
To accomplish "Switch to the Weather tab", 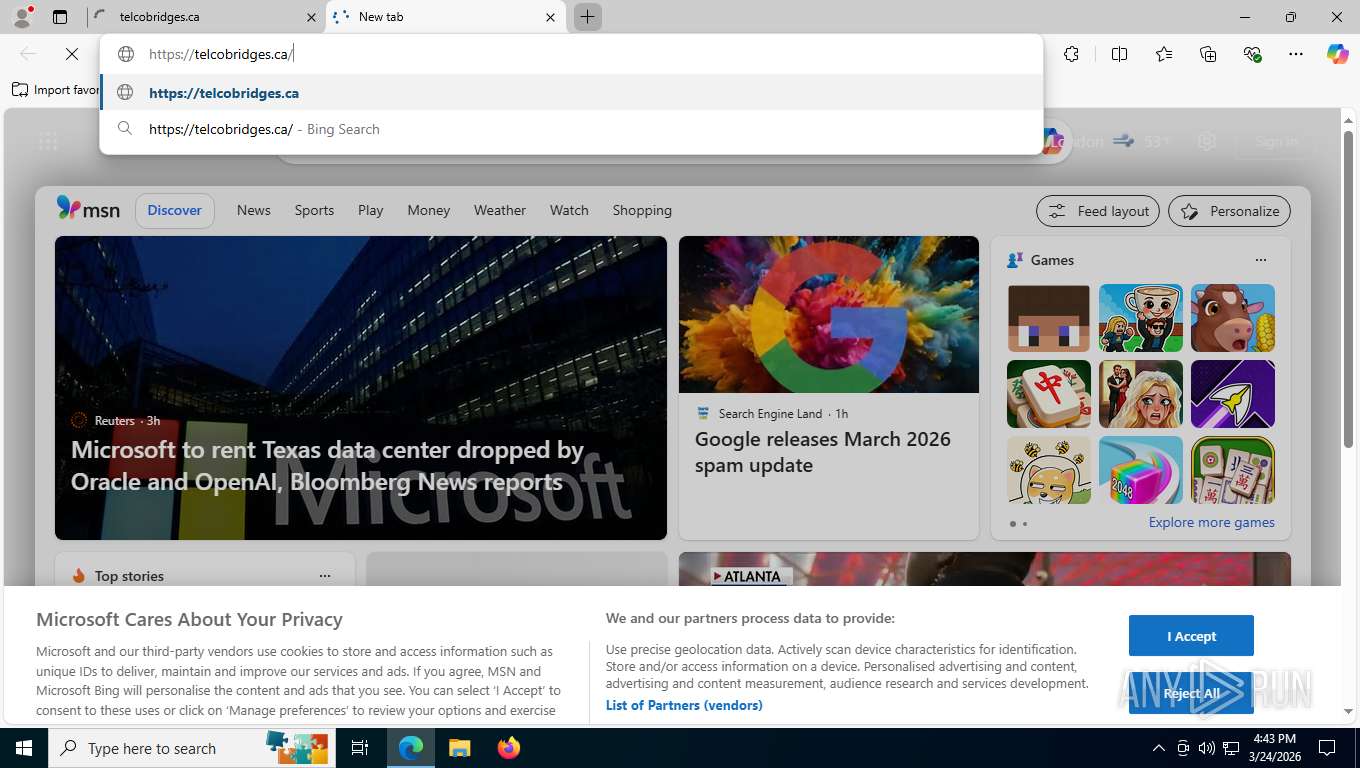I will [x=500, y=210].
